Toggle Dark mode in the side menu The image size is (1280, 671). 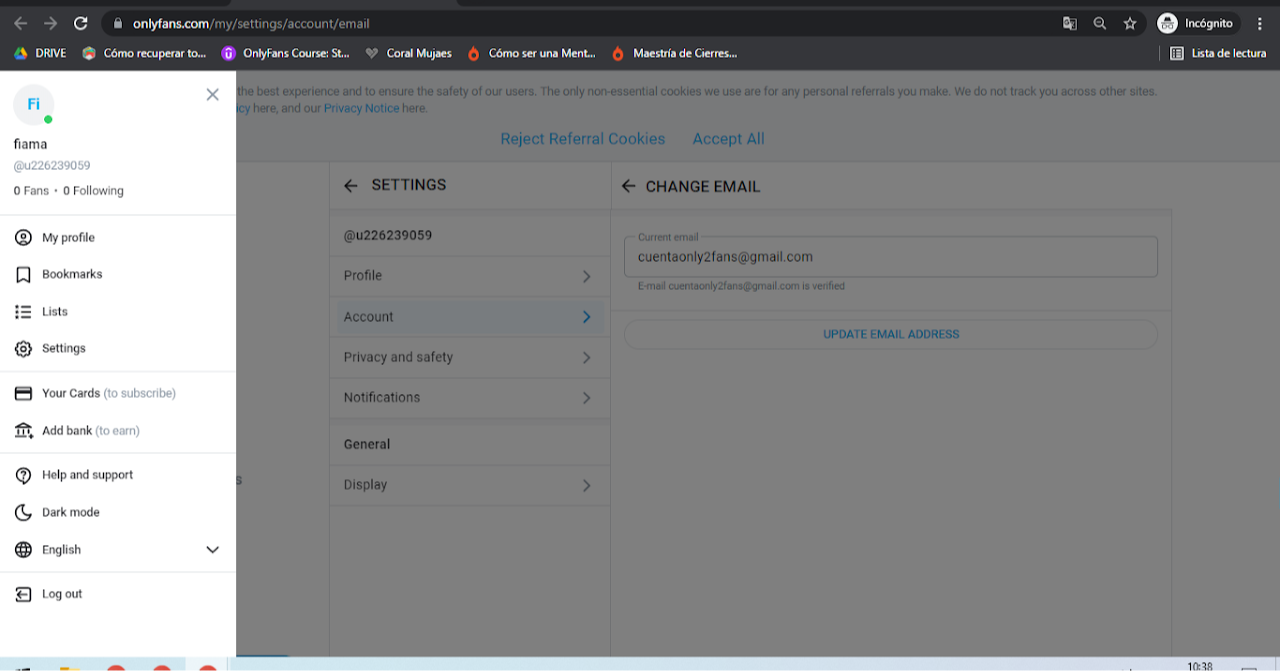[70, 512]
